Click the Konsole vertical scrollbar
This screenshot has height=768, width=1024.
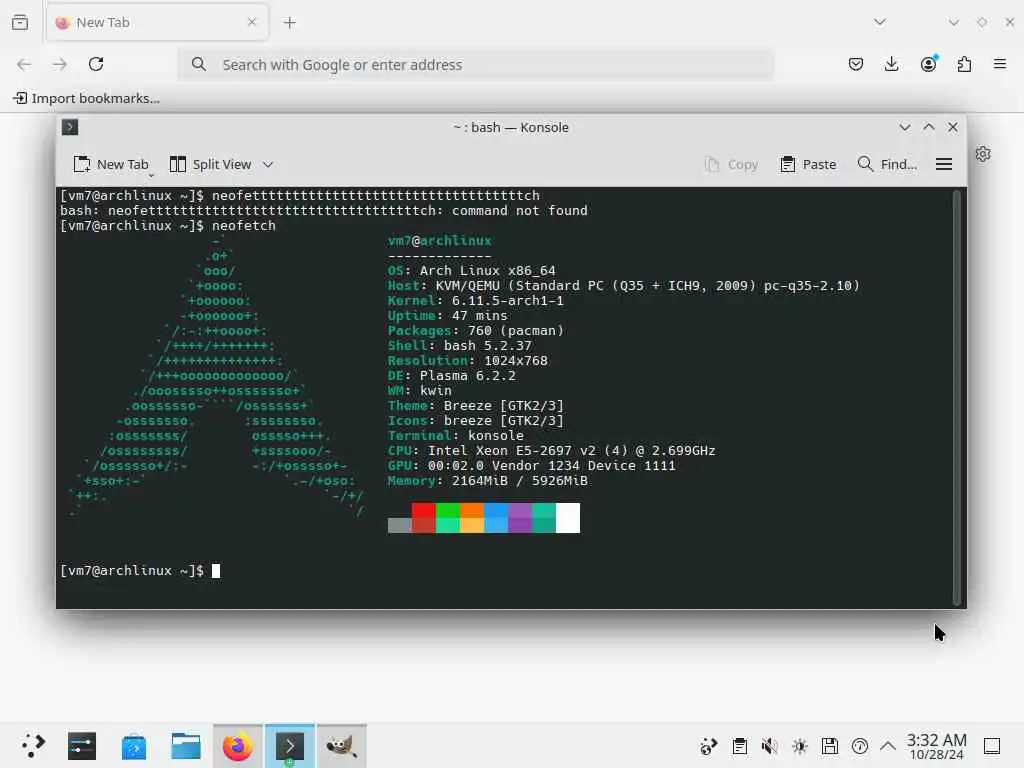pos(957,398)
